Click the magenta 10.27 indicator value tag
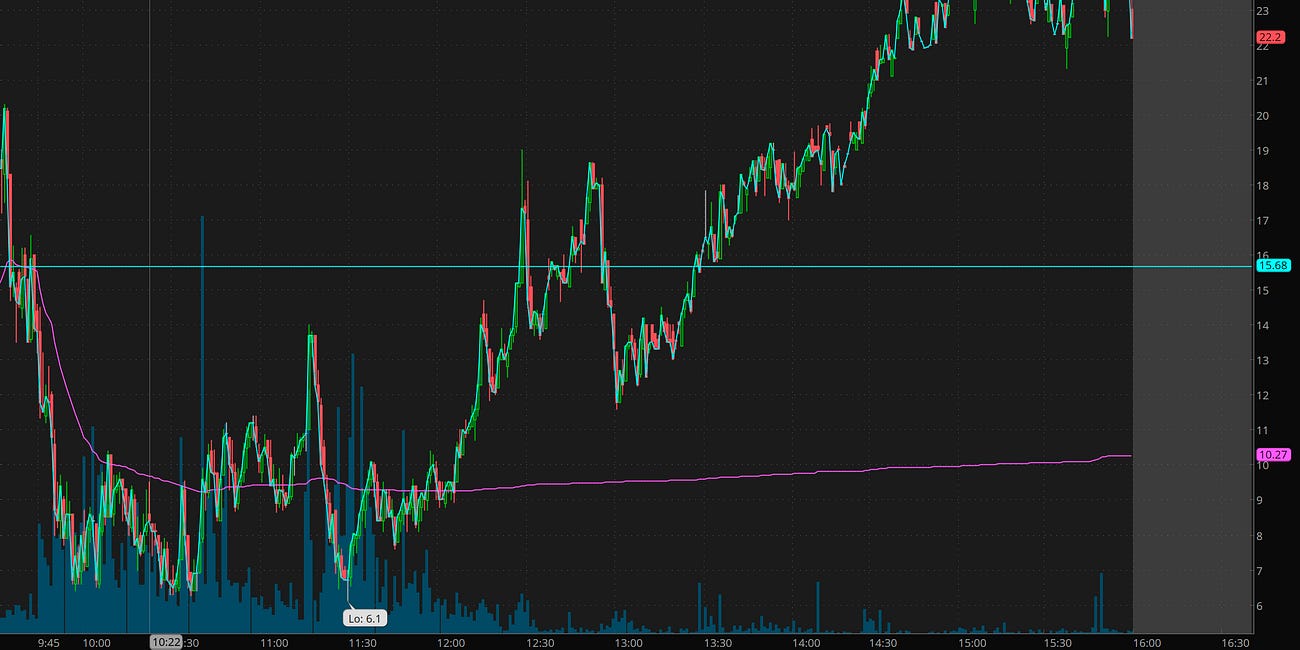The image size is (1300, 650). (x=1272, y=454)
